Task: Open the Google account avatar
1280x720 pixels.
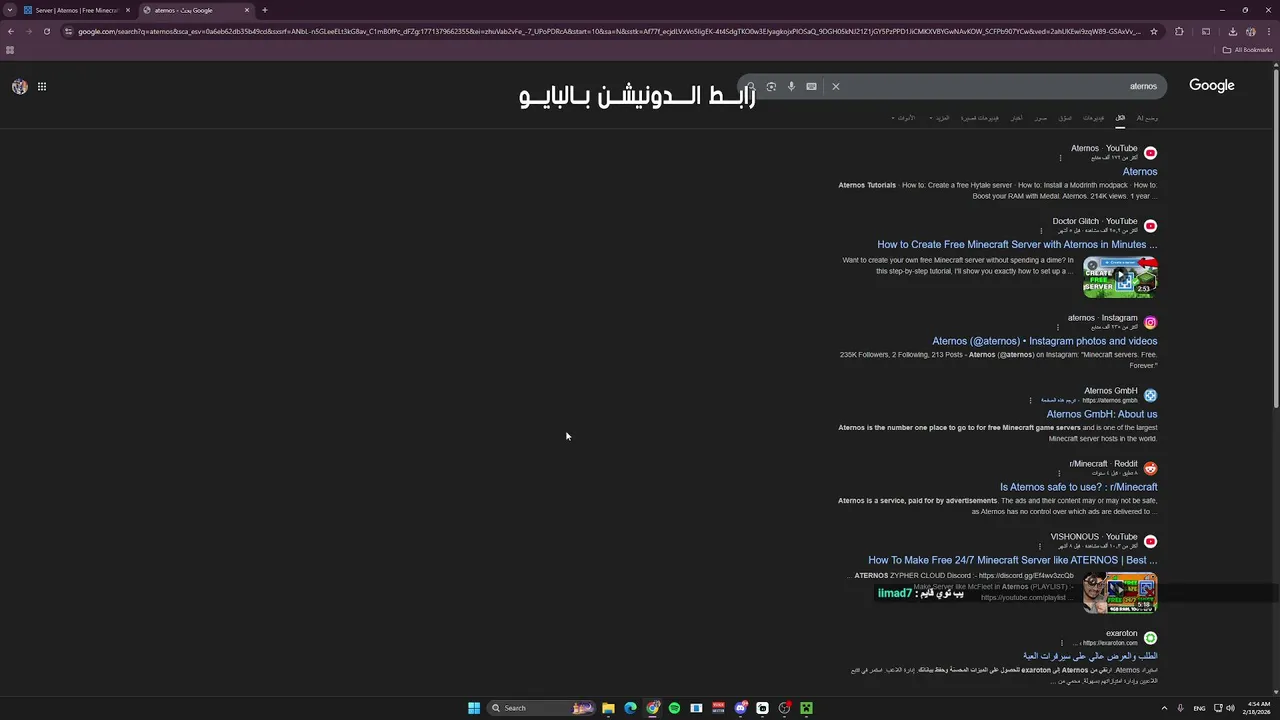Action: pos(20,87)
